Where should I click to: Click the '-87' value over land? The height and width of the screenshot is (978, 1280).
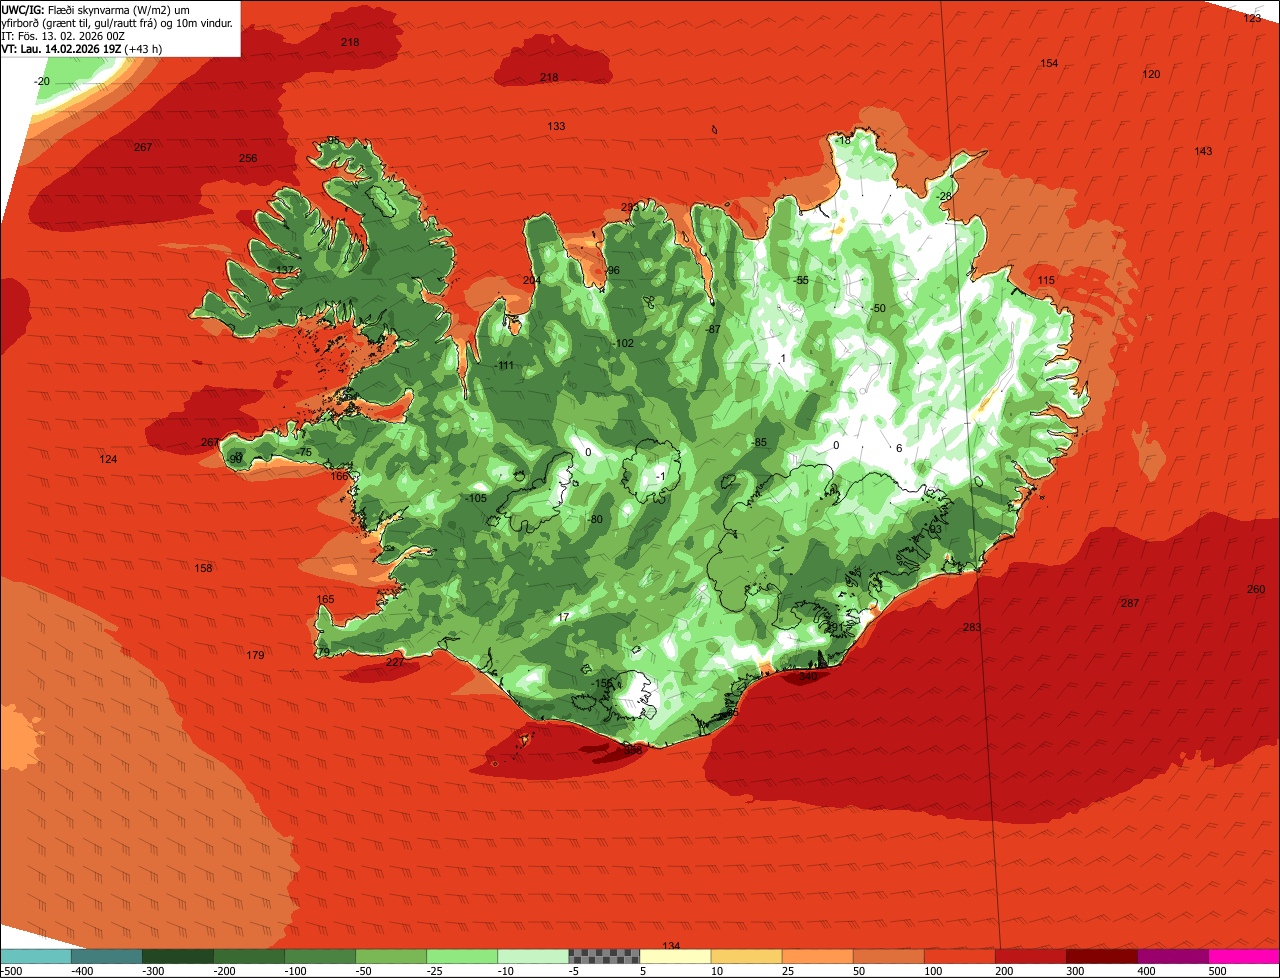(x=713, y=329)
